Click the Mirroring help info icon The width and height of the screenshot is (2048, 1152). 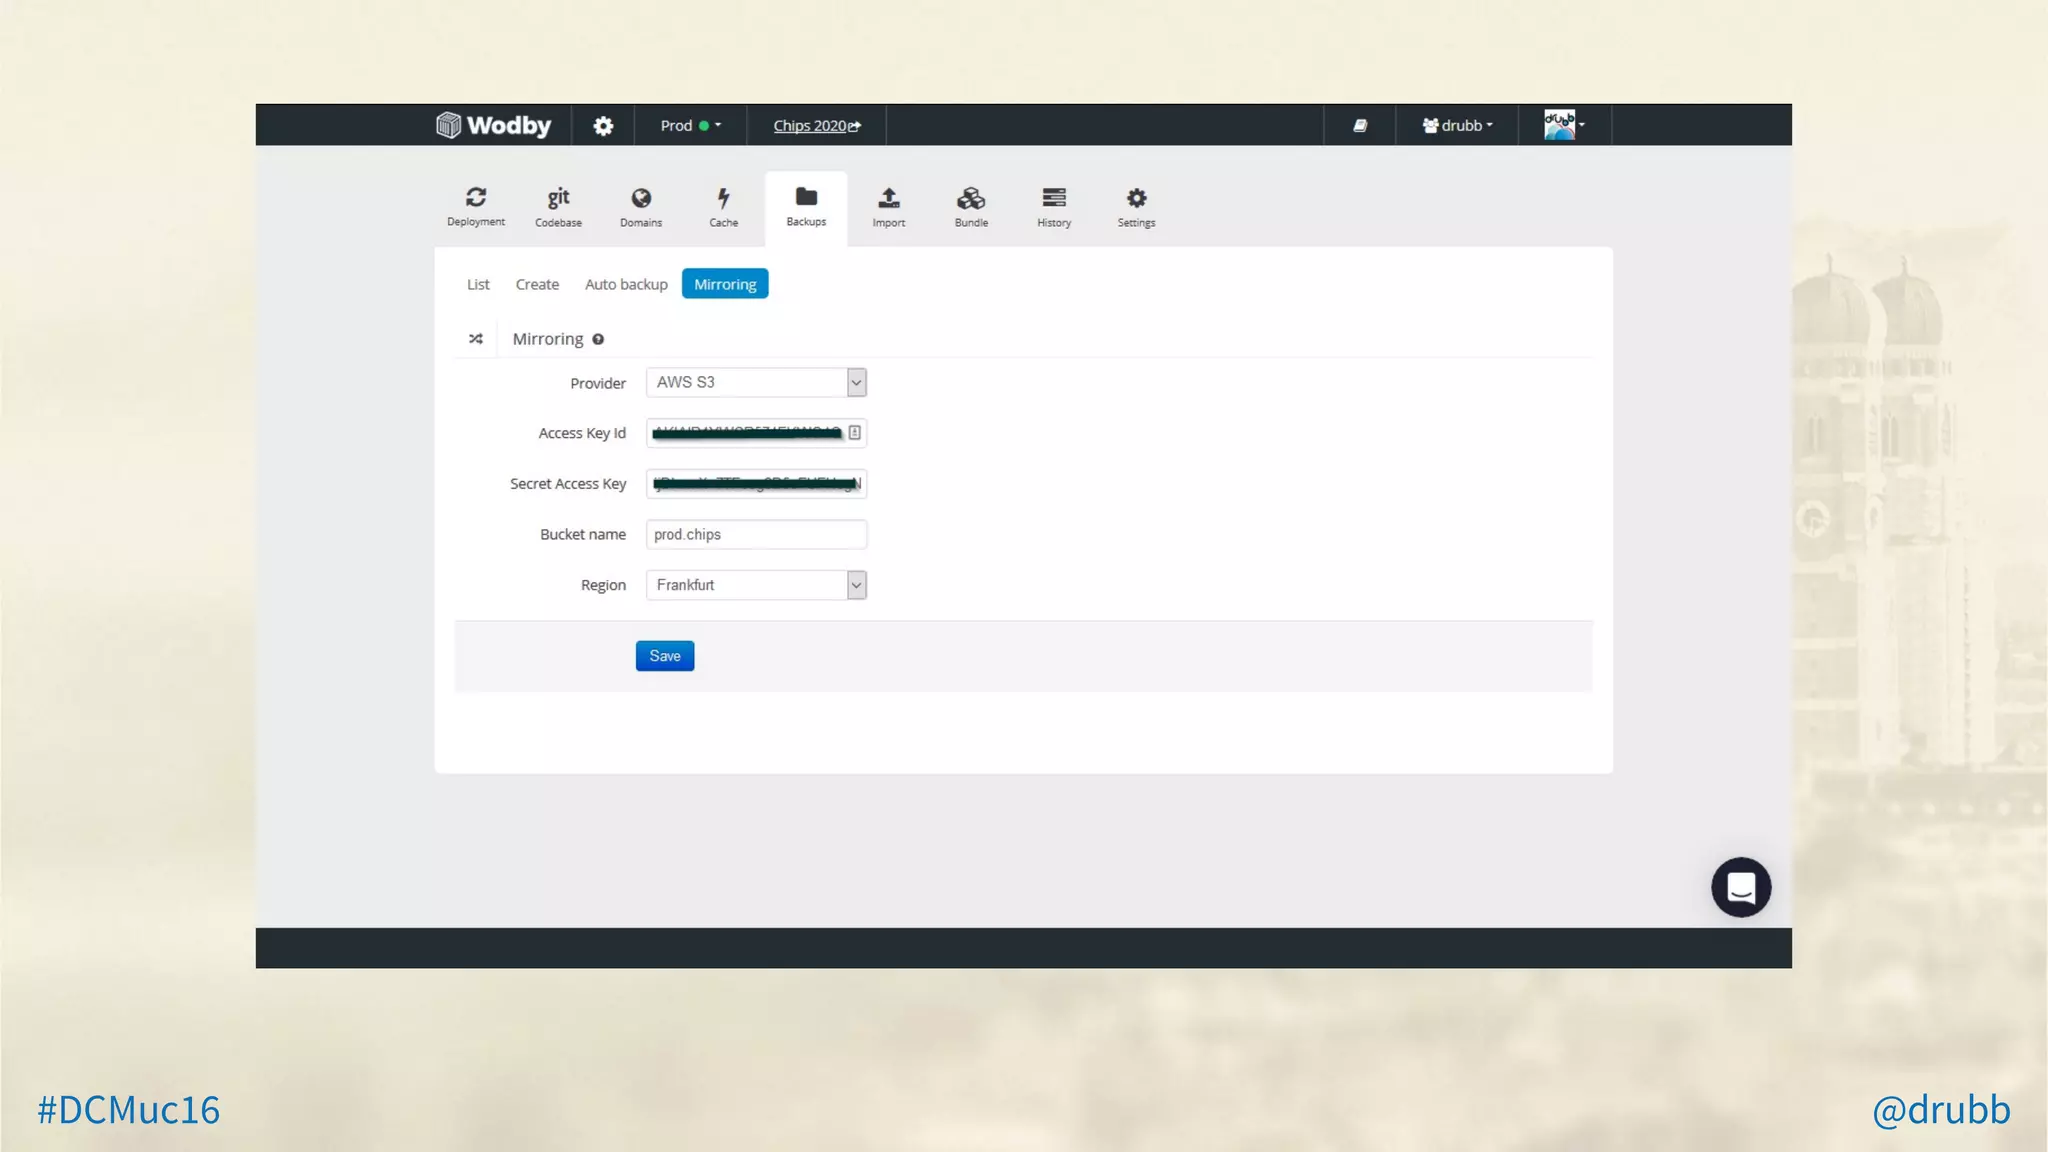coord(598,339)
